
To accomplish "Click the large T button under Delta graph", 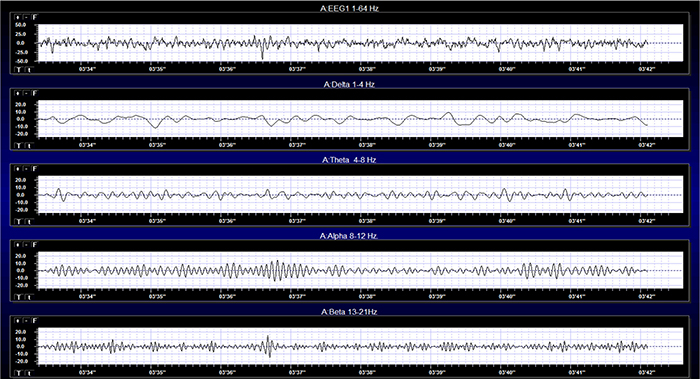I will (19, 146).
